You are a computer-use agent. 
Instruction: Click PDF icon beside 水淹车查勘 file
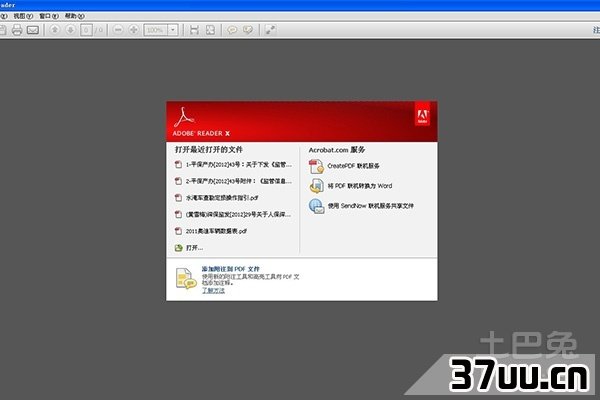(178, 198)
